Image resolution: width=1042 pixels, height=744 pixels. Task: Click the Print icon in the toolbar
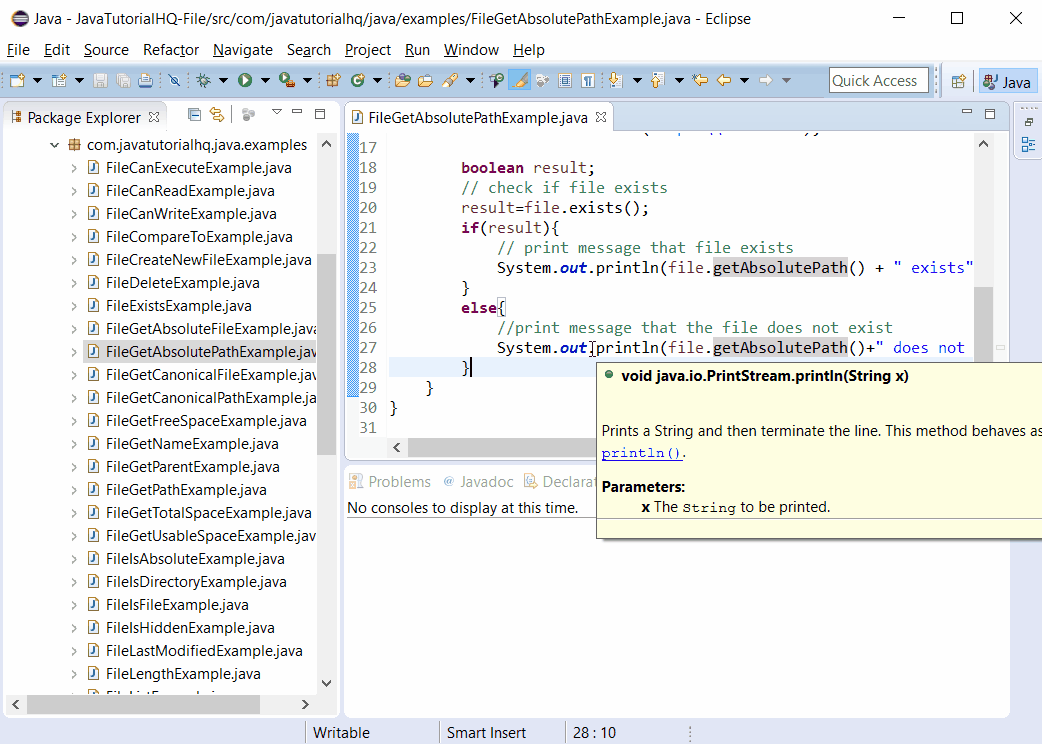(x=146, y=80)
